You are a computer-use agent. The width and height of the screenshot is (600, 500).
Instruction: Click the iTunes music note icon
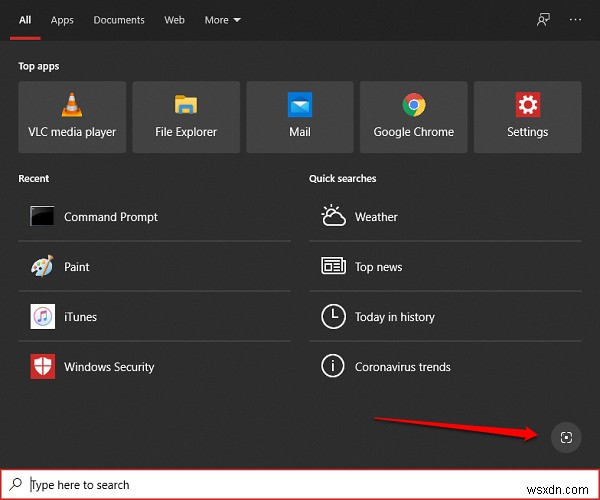[x=42, y=316]
